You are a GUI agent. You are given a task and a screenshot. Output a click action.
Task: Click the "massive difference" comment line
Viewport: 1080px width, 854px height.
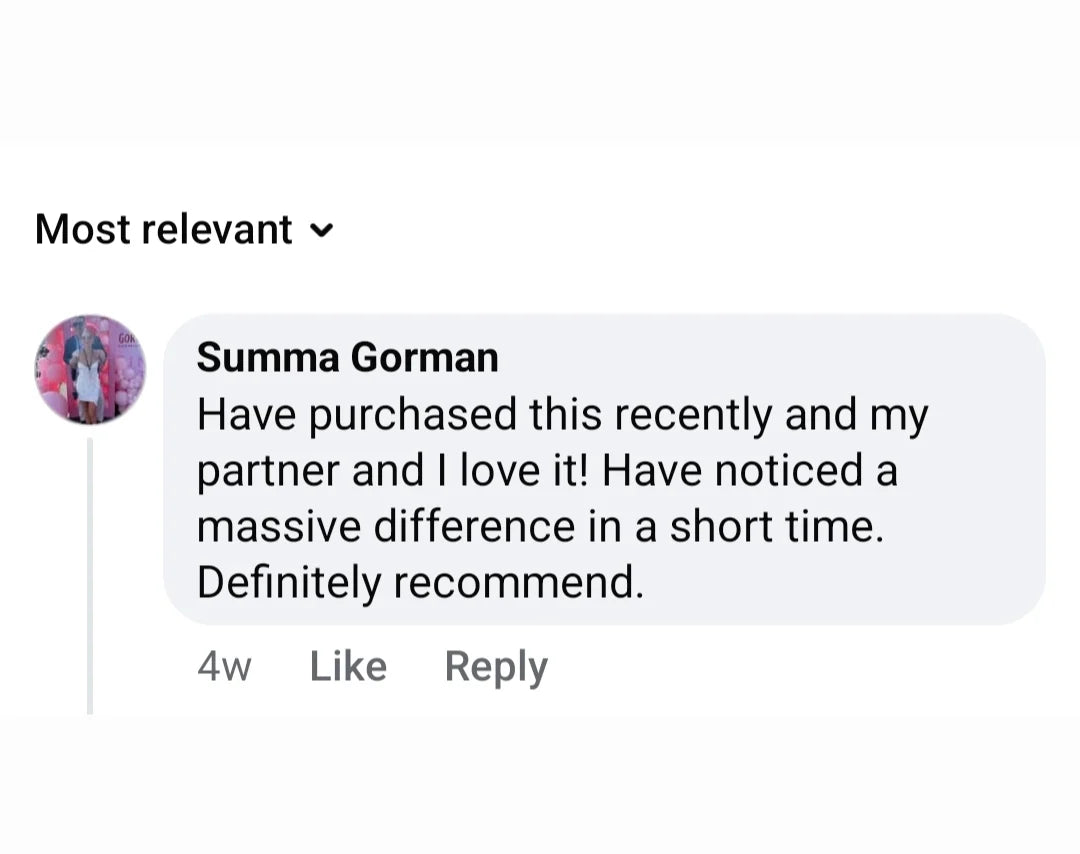(x=540, y=526)
